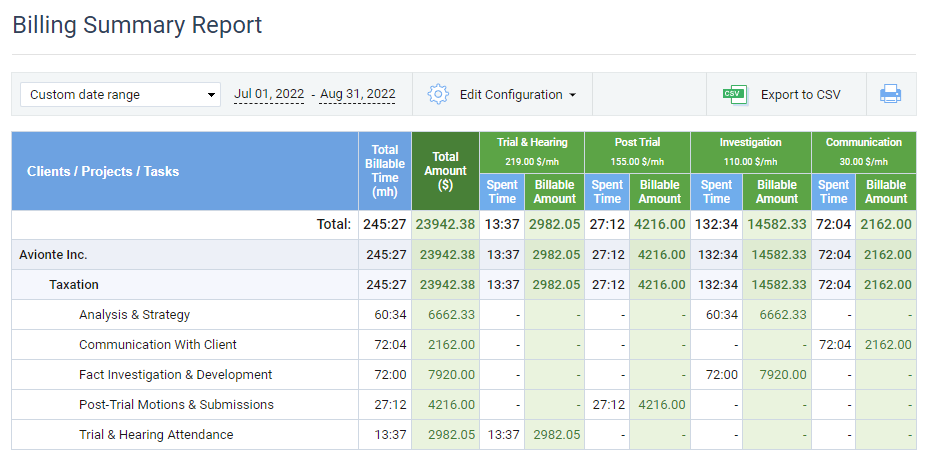This screenshot has width=929, height=461.
Task: Click the gear icon beside Edit Configuration
Action: (x=438, y=95)
